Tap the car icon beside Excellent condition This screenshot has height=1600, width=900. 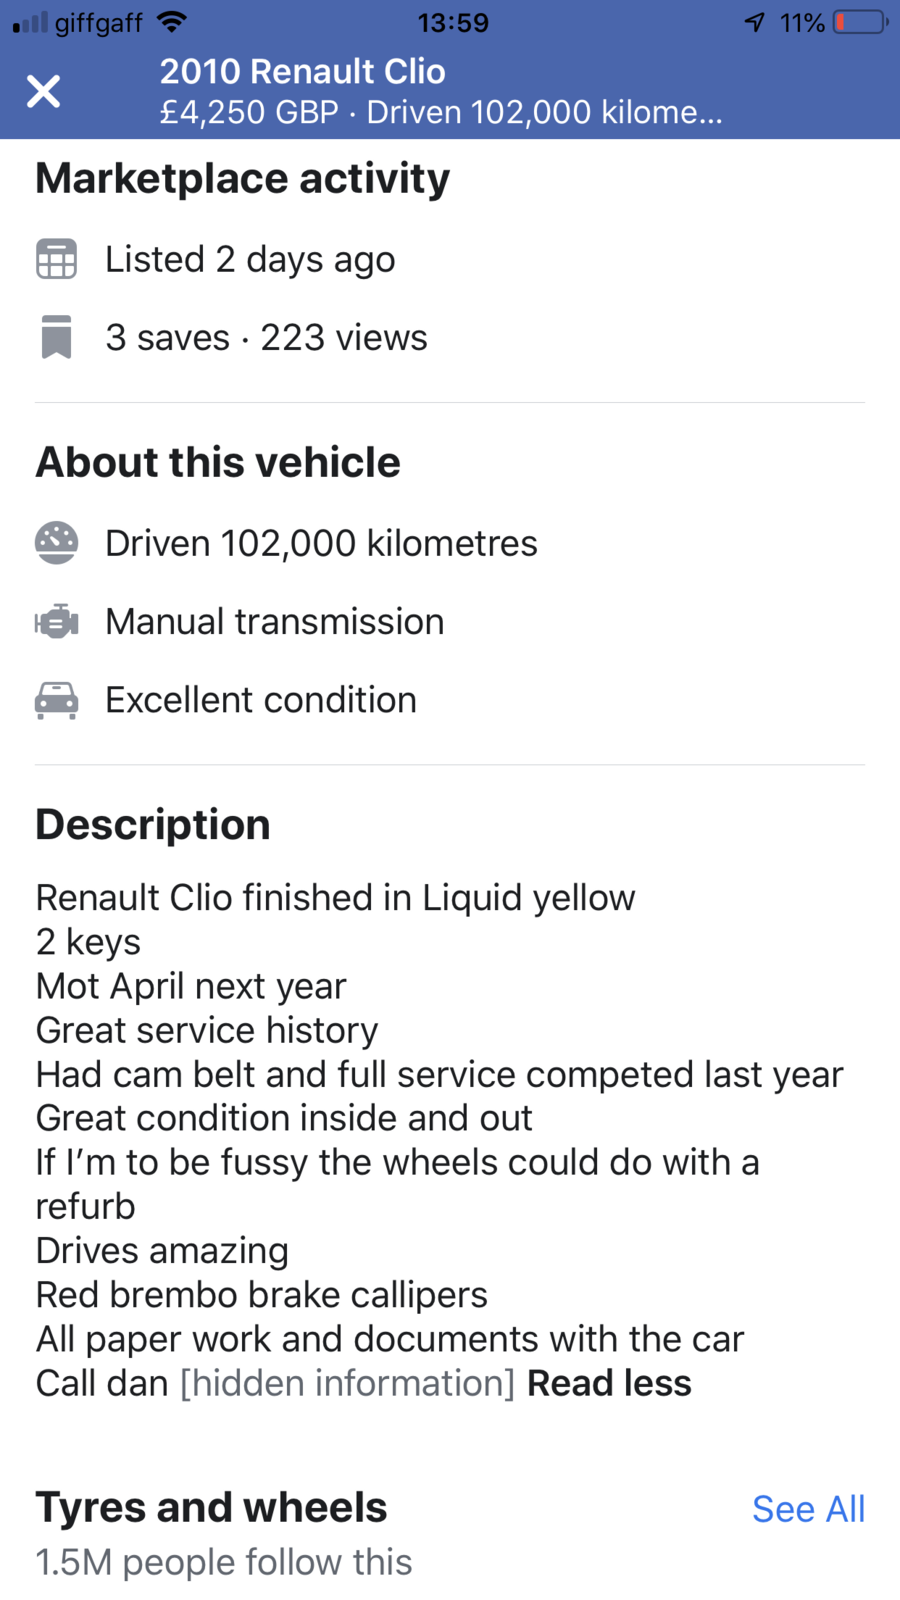pos(56,700)
